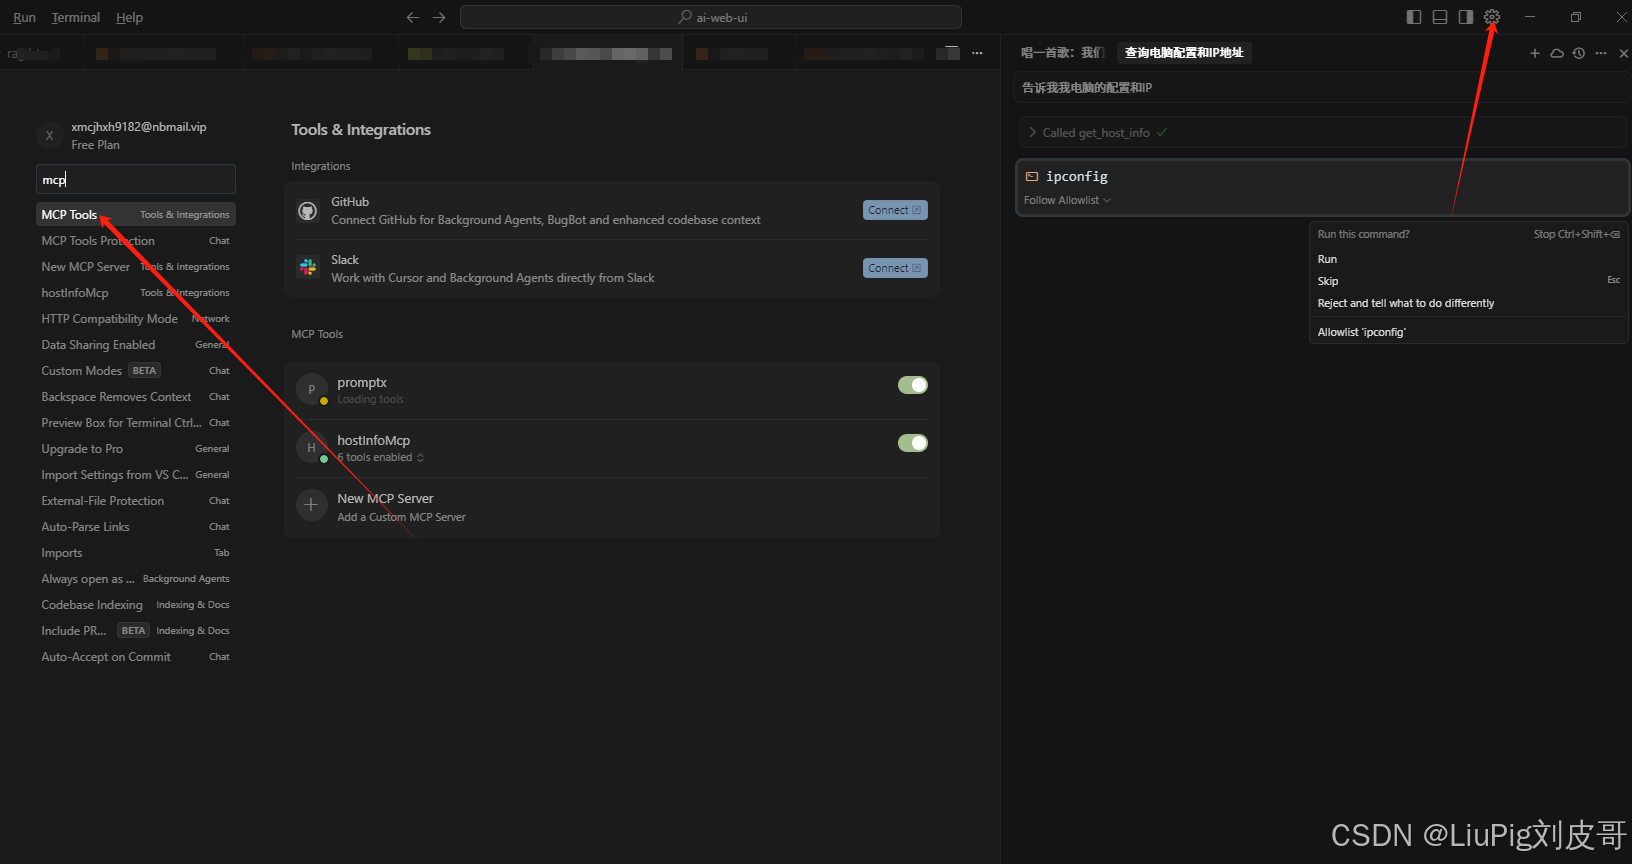Click the promptx server avatar icon
The width and height of the screenshot is (1632, 864).
[312, 389]
